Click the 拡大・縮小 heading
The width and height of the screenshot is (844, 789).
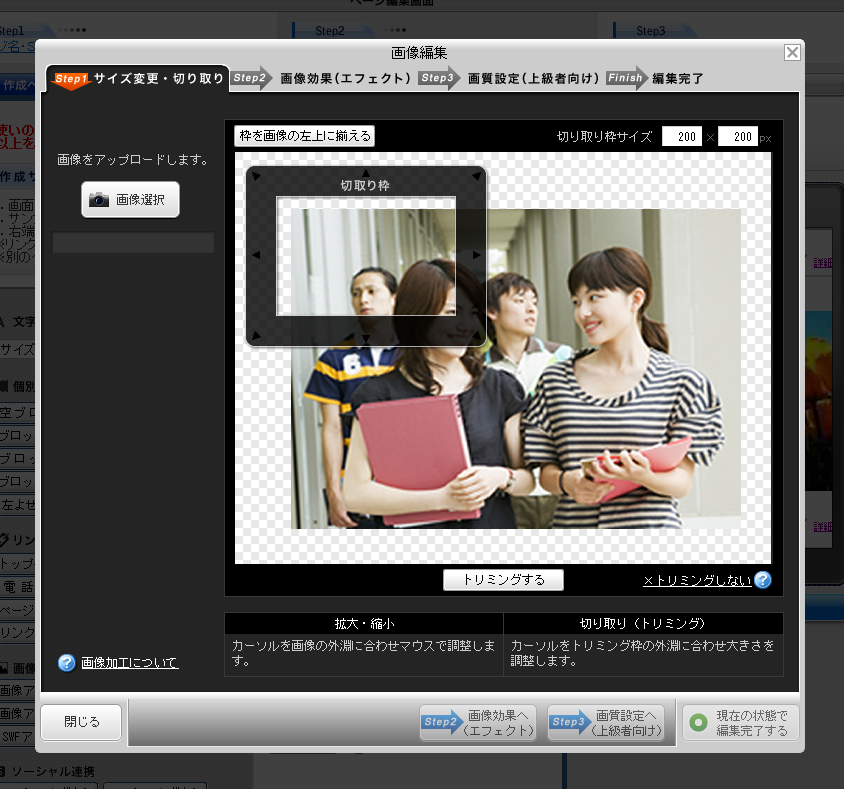(x=364, y=624)
